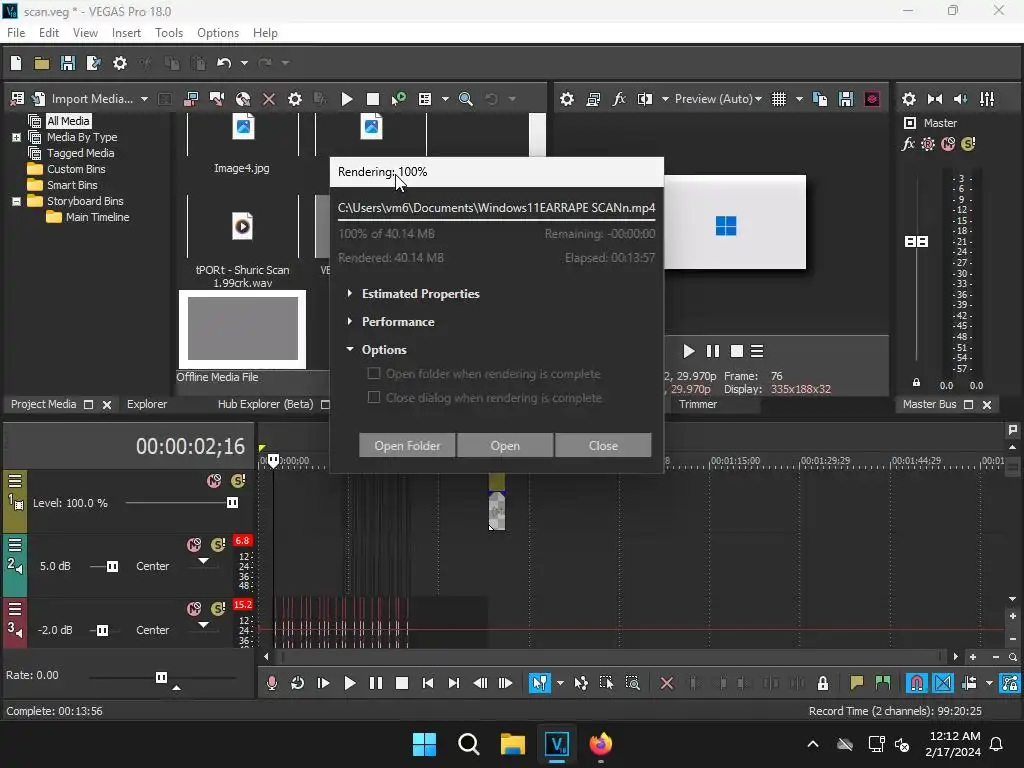Play timeline from transport bar
The height and width of the screenshot is (768, 1024).
[349, 683]
